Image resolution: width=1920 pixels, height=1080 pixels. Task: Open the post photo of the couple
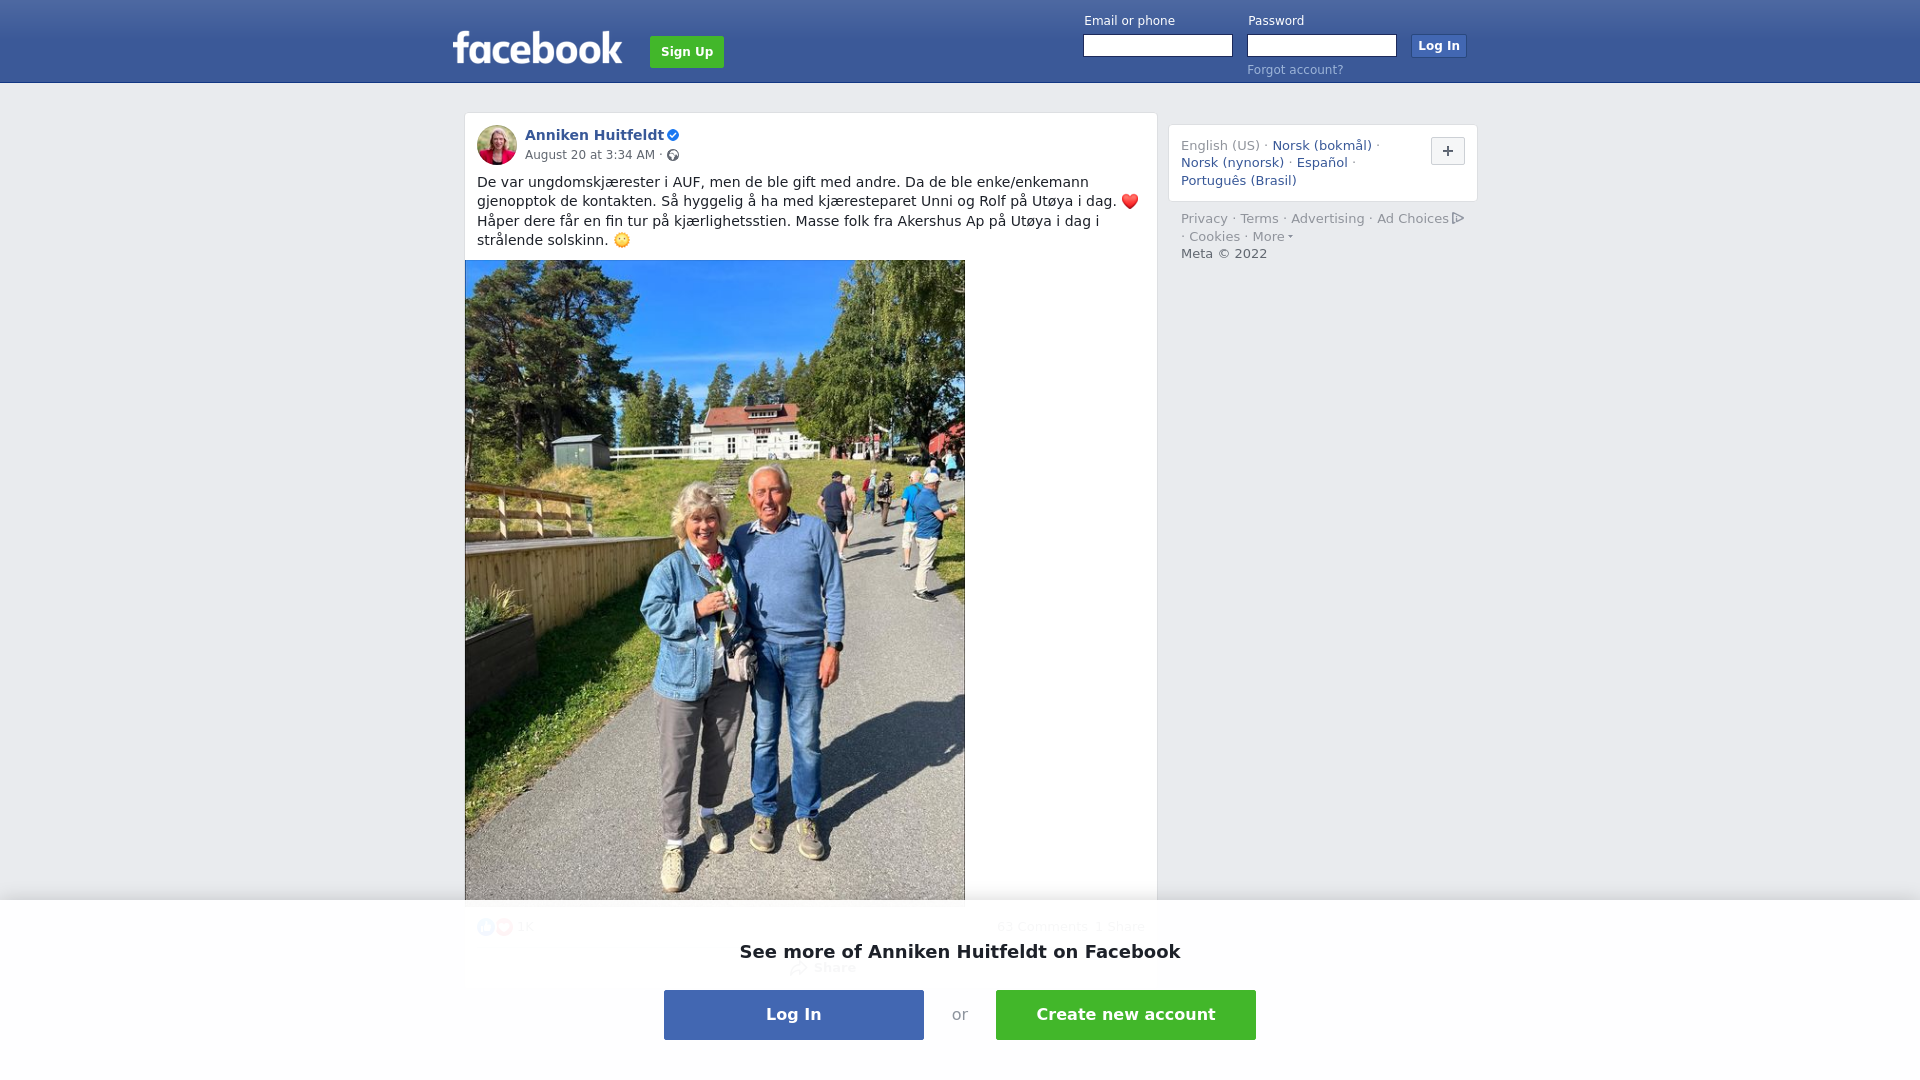click(x=715, y=580)
